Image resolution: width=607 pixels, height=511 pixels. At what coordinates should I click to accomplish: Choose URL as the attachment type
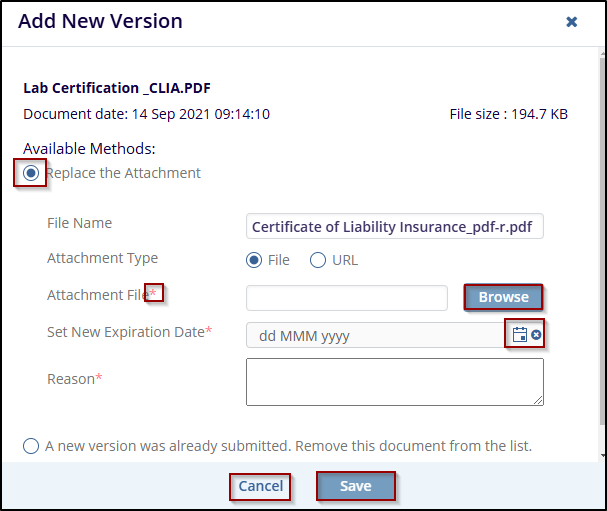click(x=318, y=260)
